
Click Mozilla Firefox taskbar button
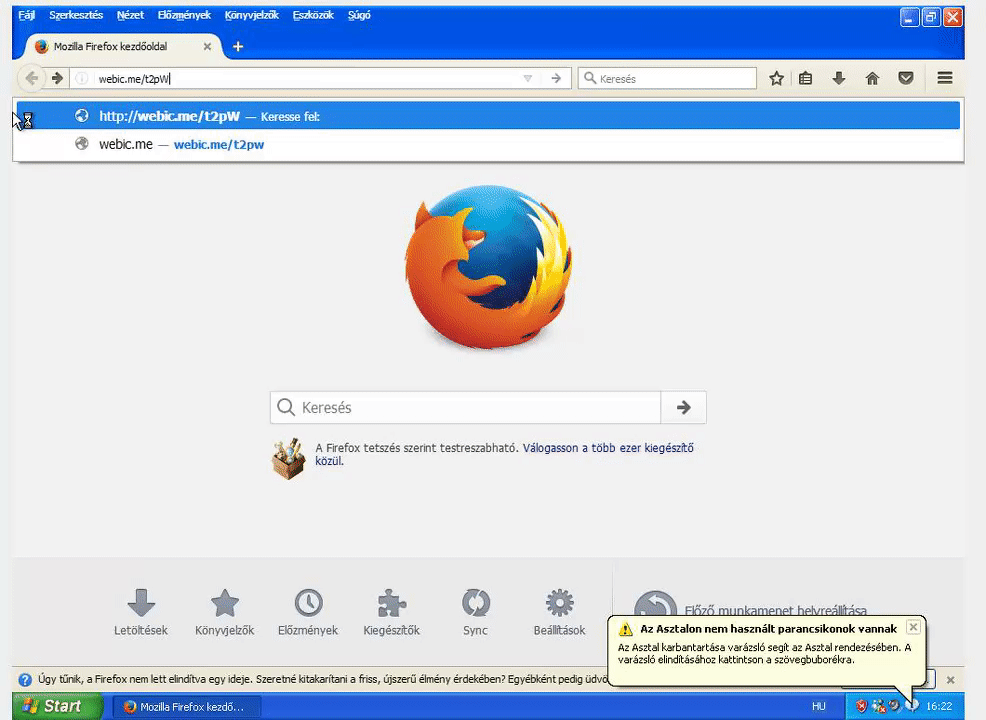[x=187, y=707]
